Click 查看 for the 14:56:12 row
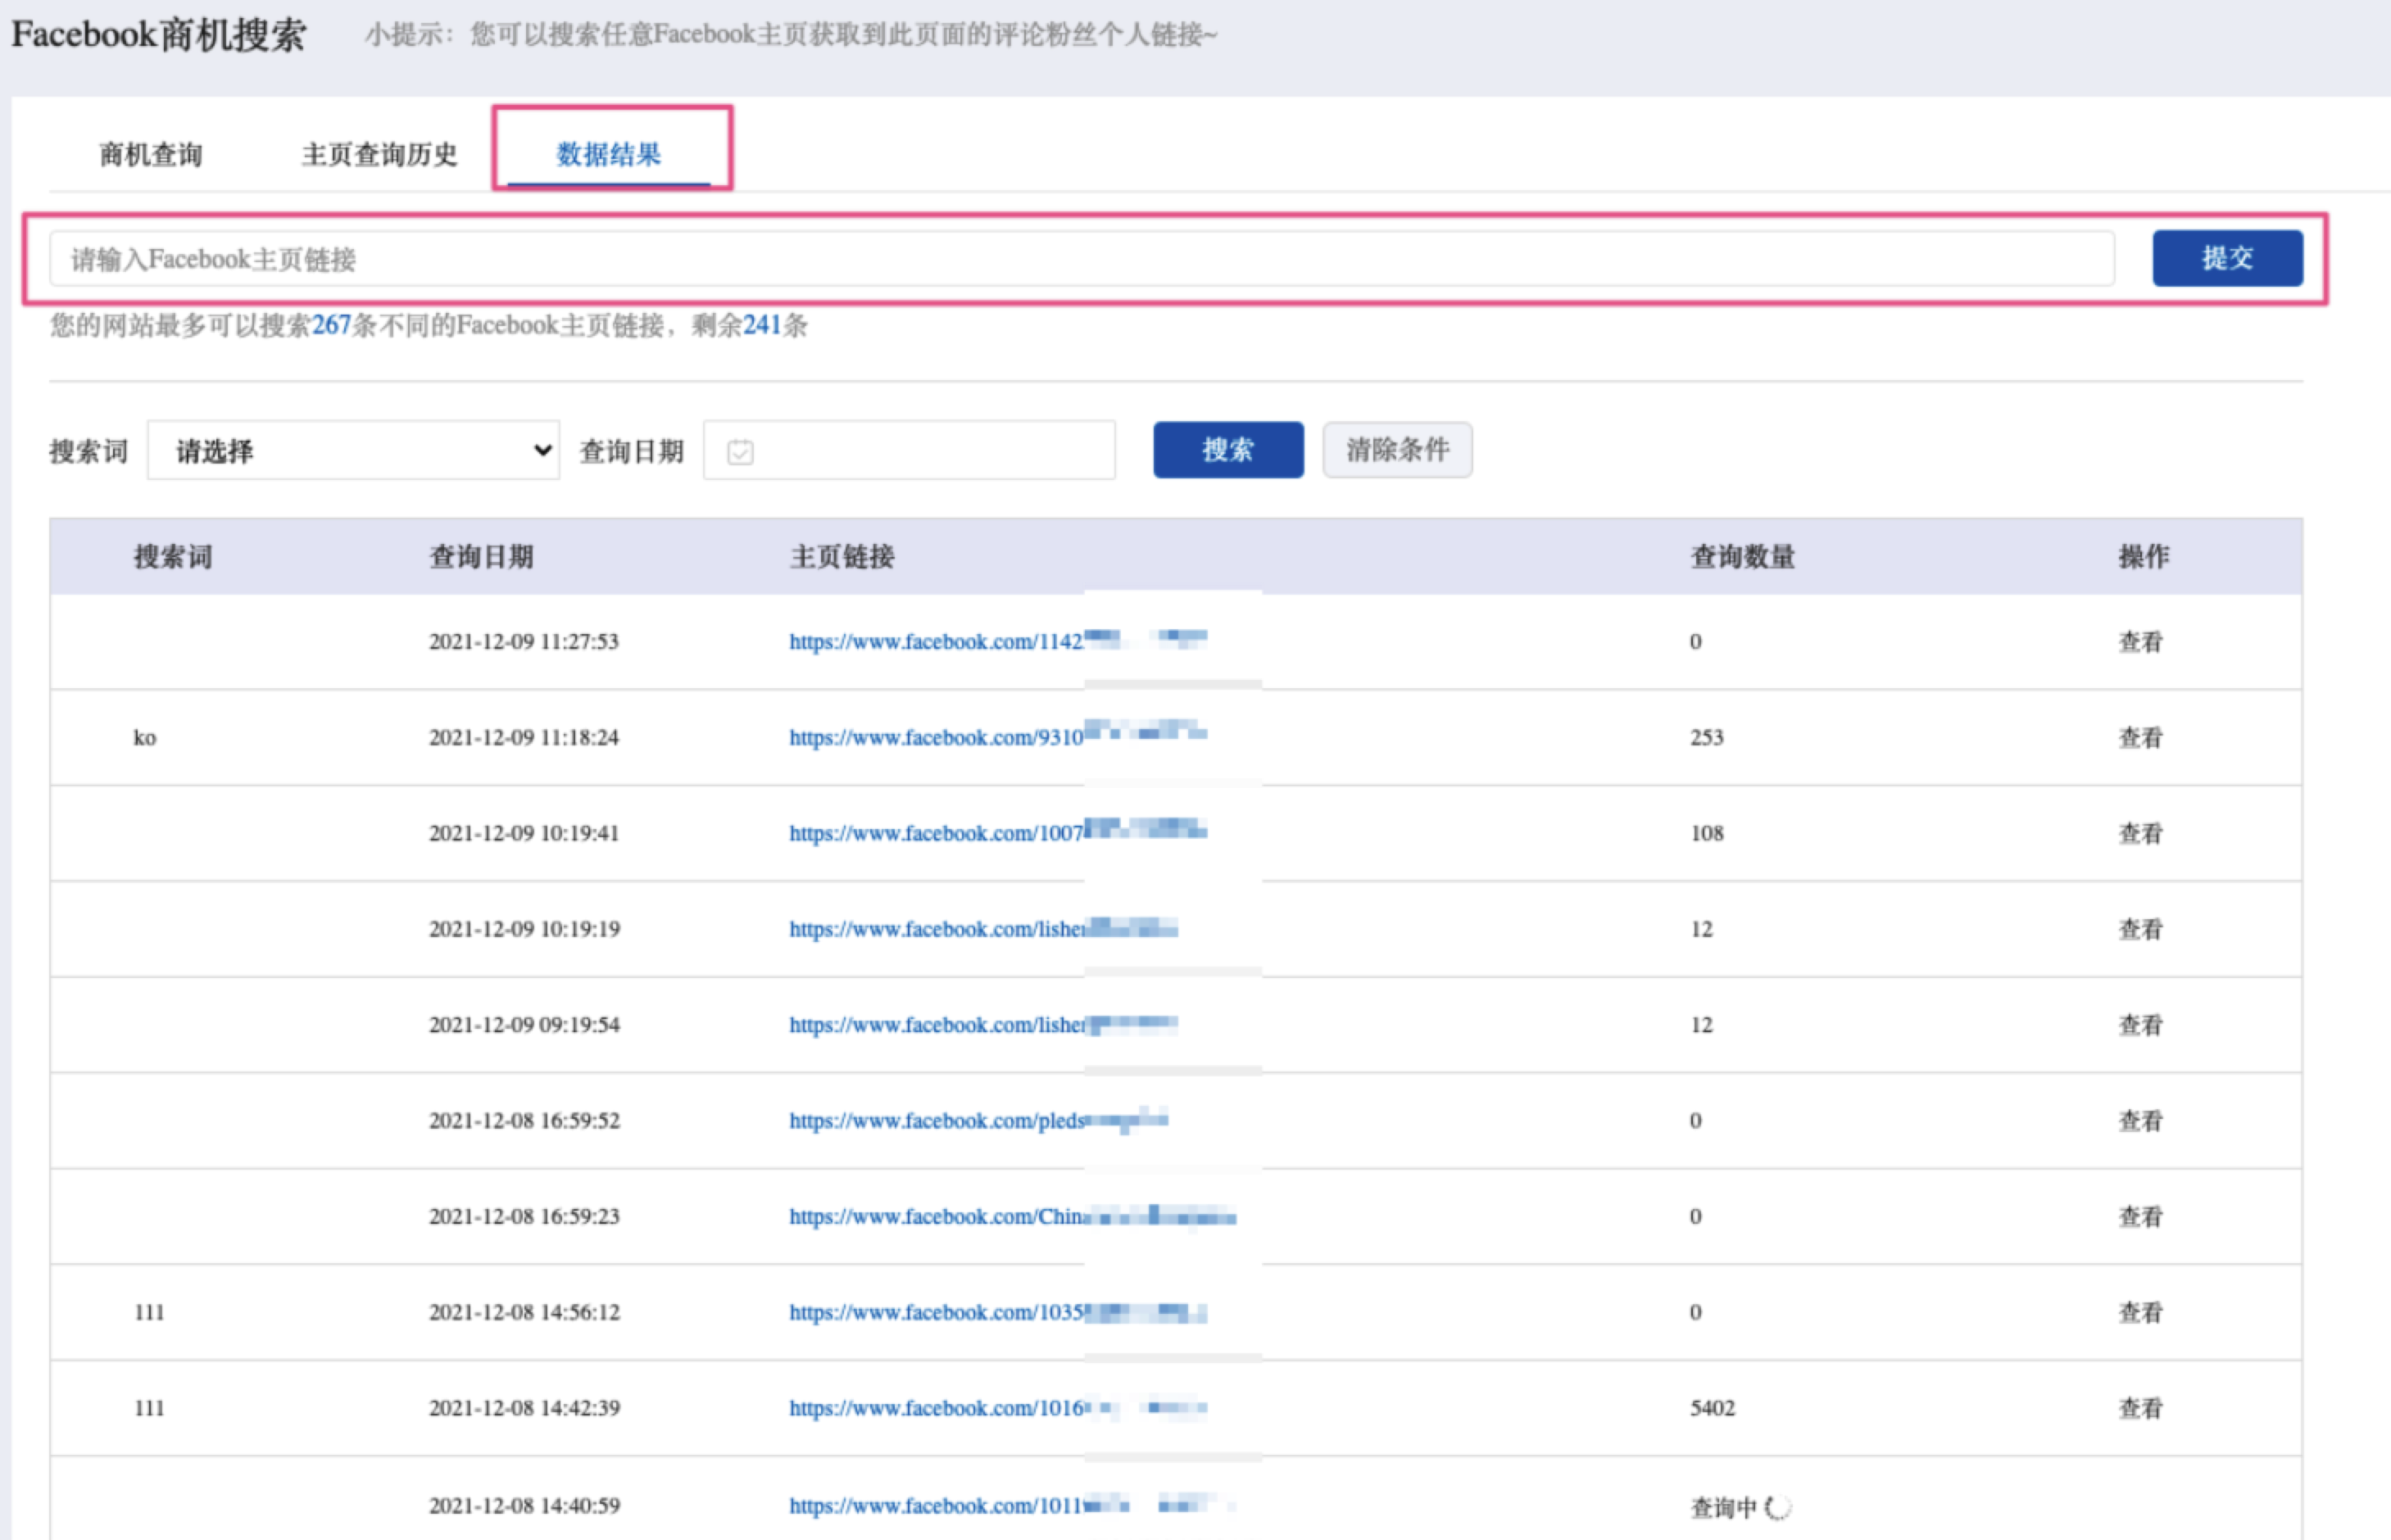This screenshot has height=1540, width=2391. [x=2141, y=1313]
